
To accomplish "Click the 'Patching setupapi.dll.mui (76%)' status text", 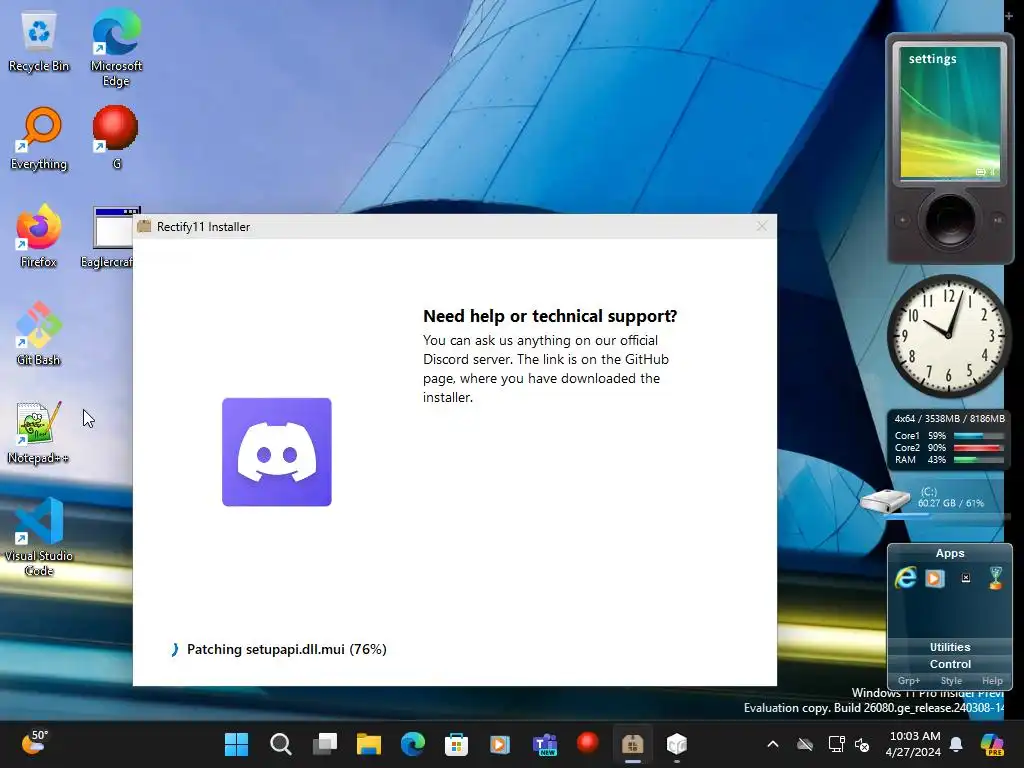I will point(287,649).
